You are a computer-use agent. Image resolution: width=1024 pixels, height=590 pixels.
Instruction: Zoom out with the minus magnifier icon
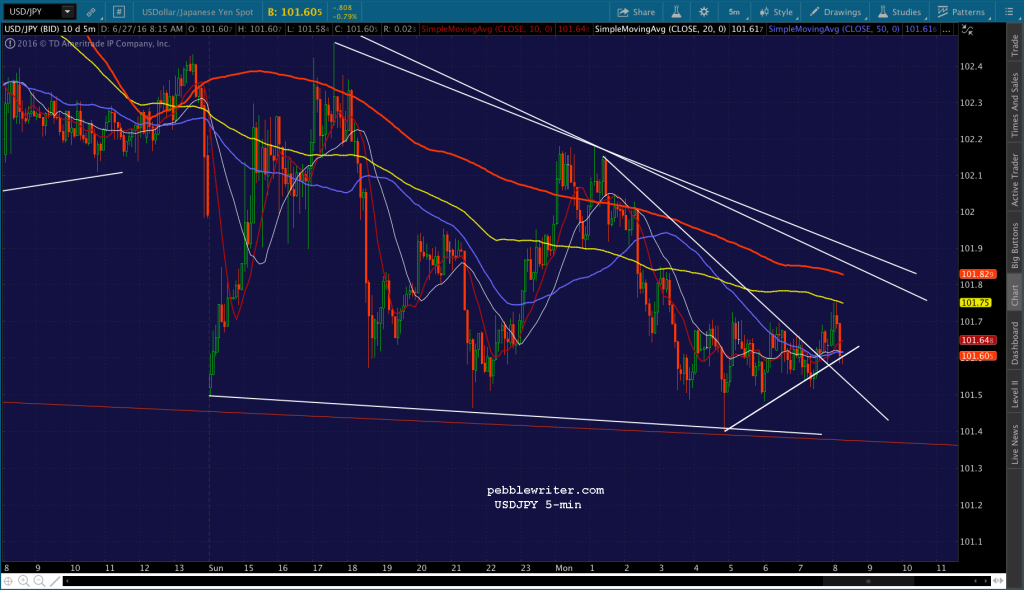(x=39, y=581)
